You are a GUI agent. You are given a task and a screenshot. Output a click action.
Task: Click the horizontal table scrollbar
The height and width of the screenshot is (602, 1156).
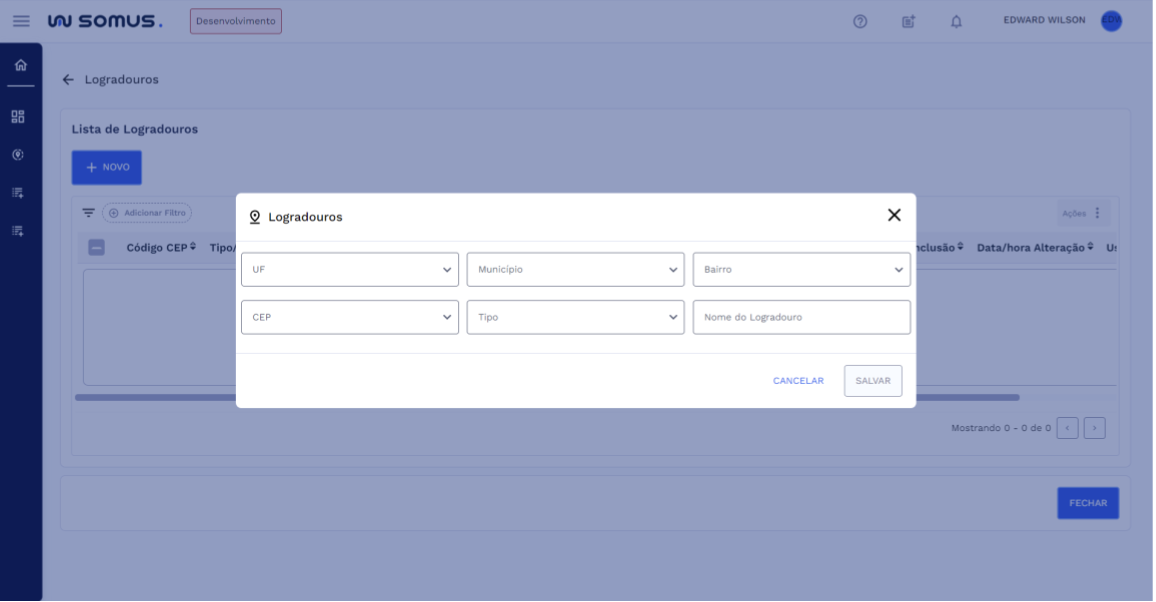pyautogui.click(x=155, y=398)
